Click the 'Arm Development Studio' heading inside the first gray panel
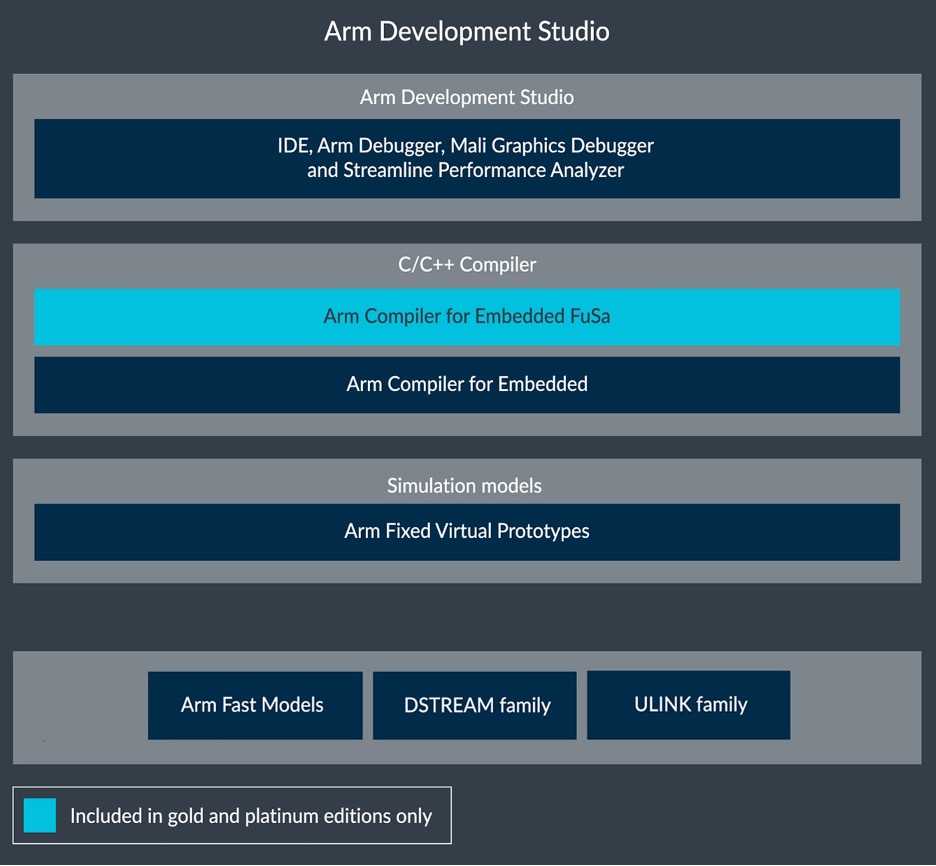This screenshot has height=866, width=936. coord(466,97)
